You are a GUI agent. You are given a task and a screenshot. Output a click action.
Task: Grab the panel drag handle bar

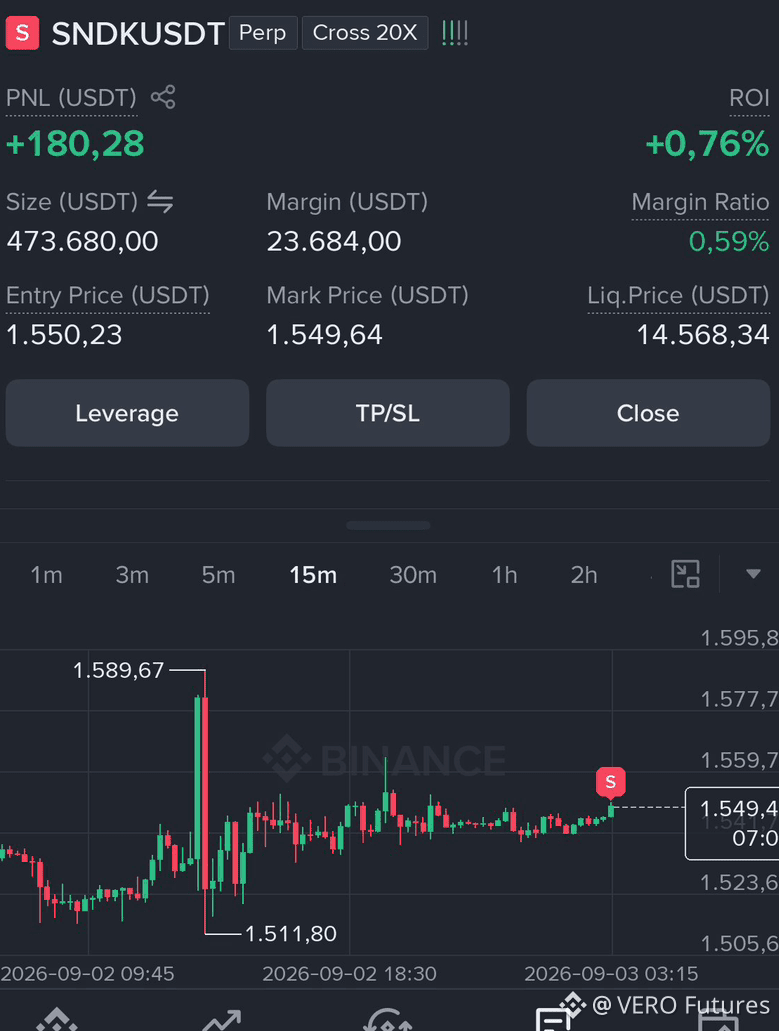388,525
